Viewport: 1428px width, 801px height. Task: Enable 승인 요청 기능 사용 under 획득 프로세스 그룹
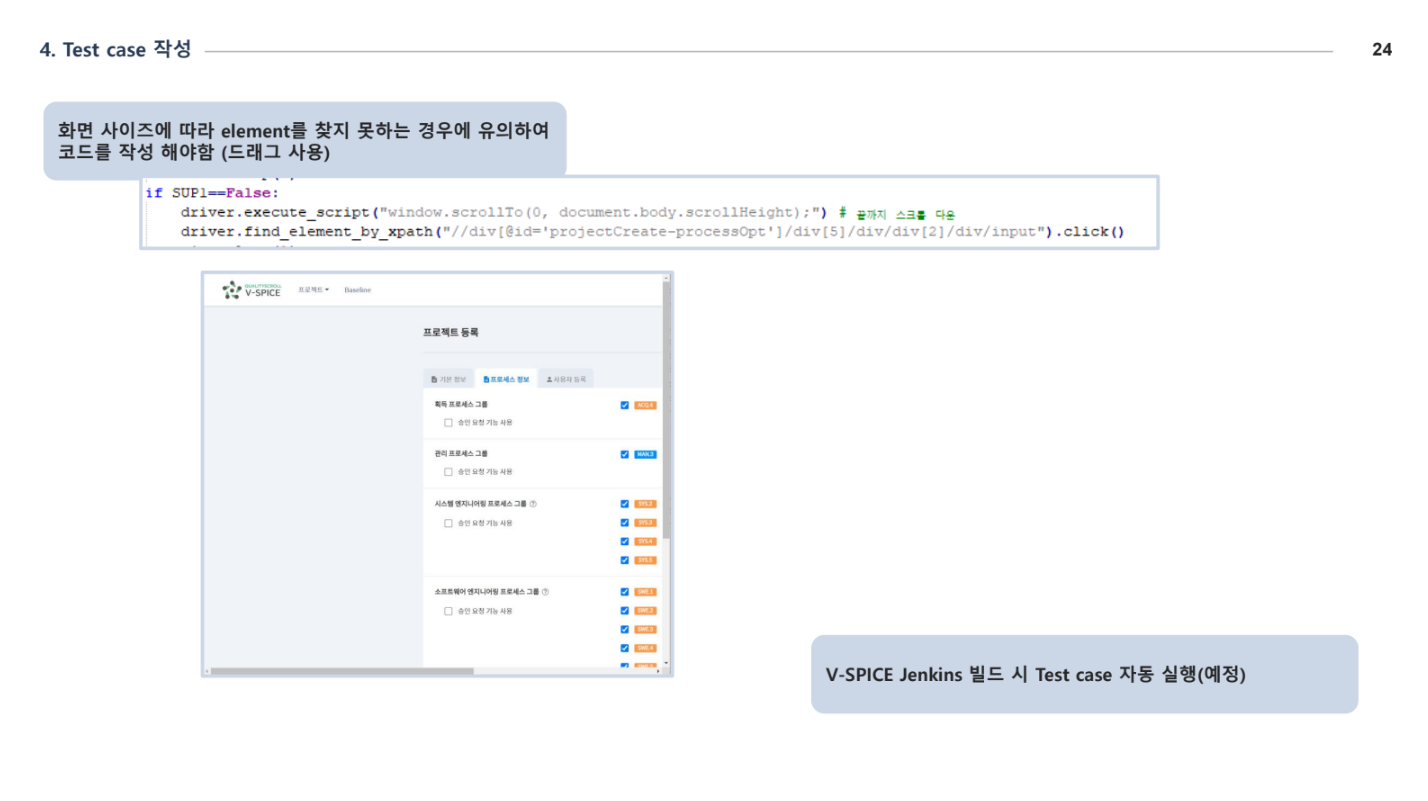tap(448, 423)
